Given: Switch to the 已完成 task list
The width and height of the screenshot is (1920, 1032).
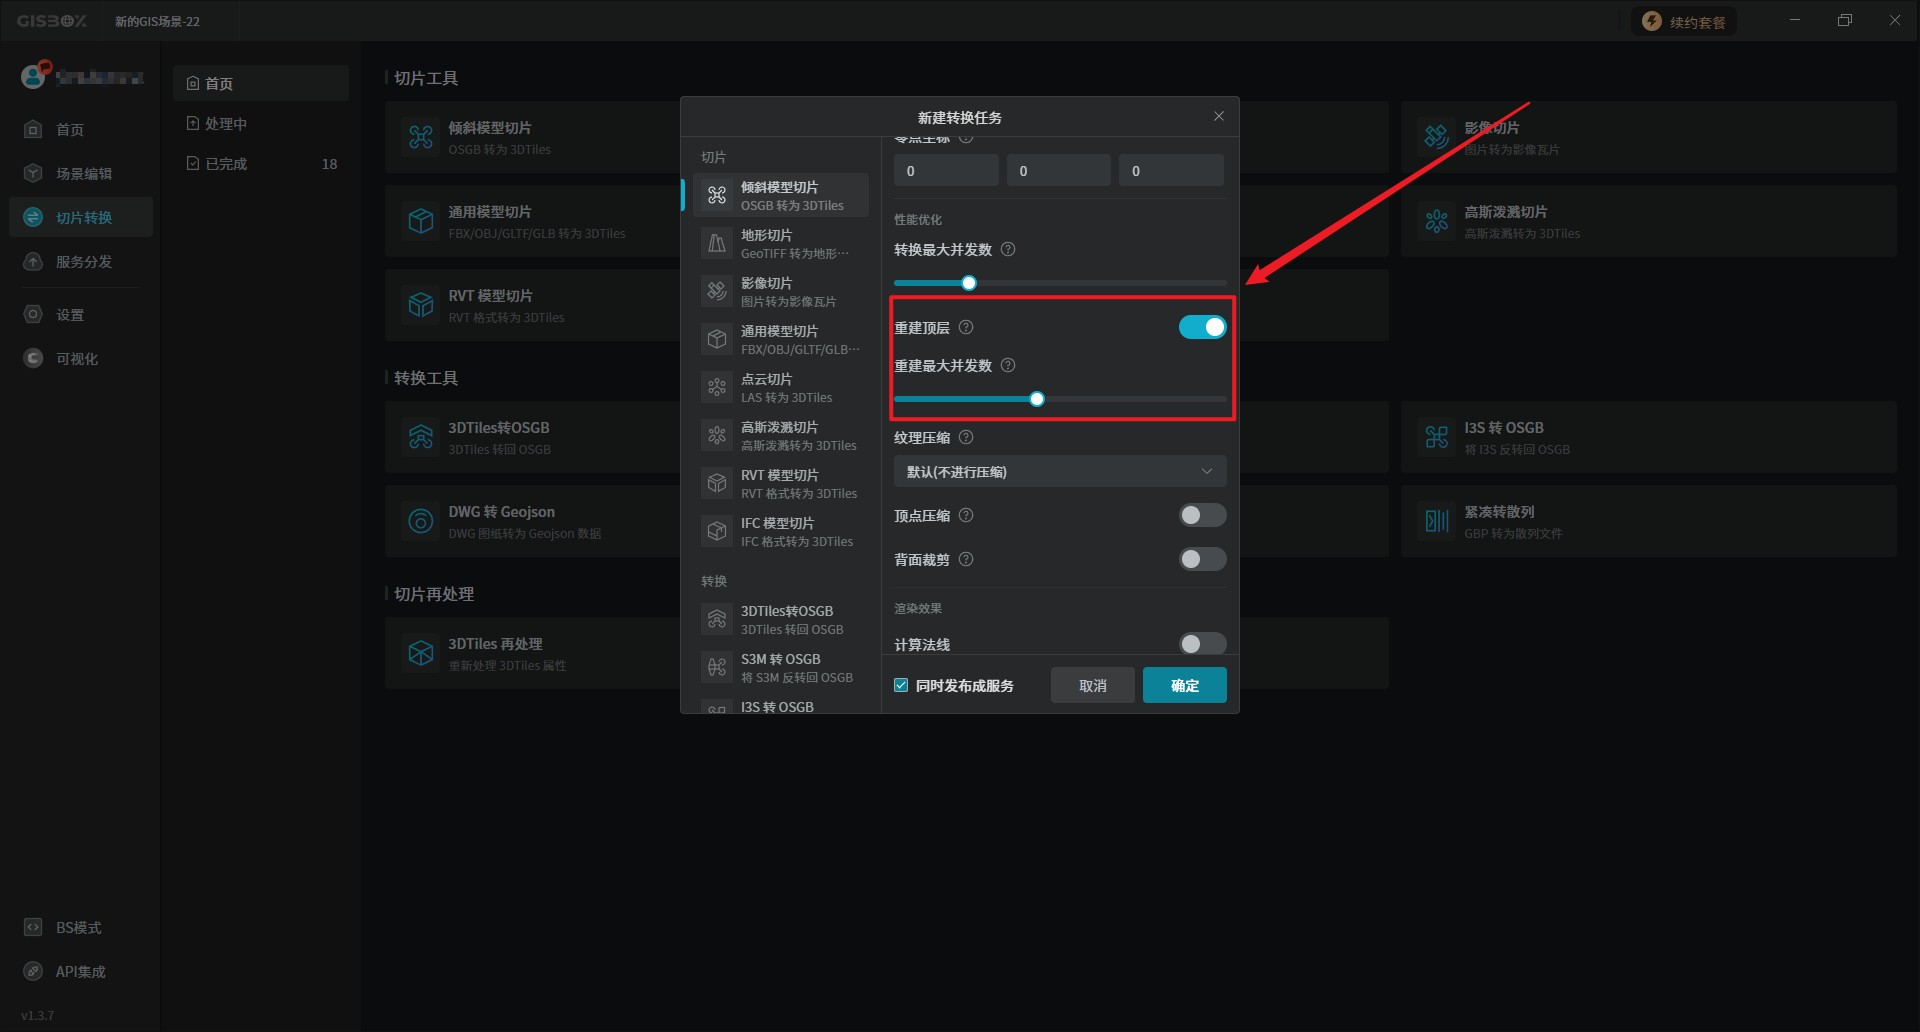Looking at the screenshot, I should [x=226, y=164].
